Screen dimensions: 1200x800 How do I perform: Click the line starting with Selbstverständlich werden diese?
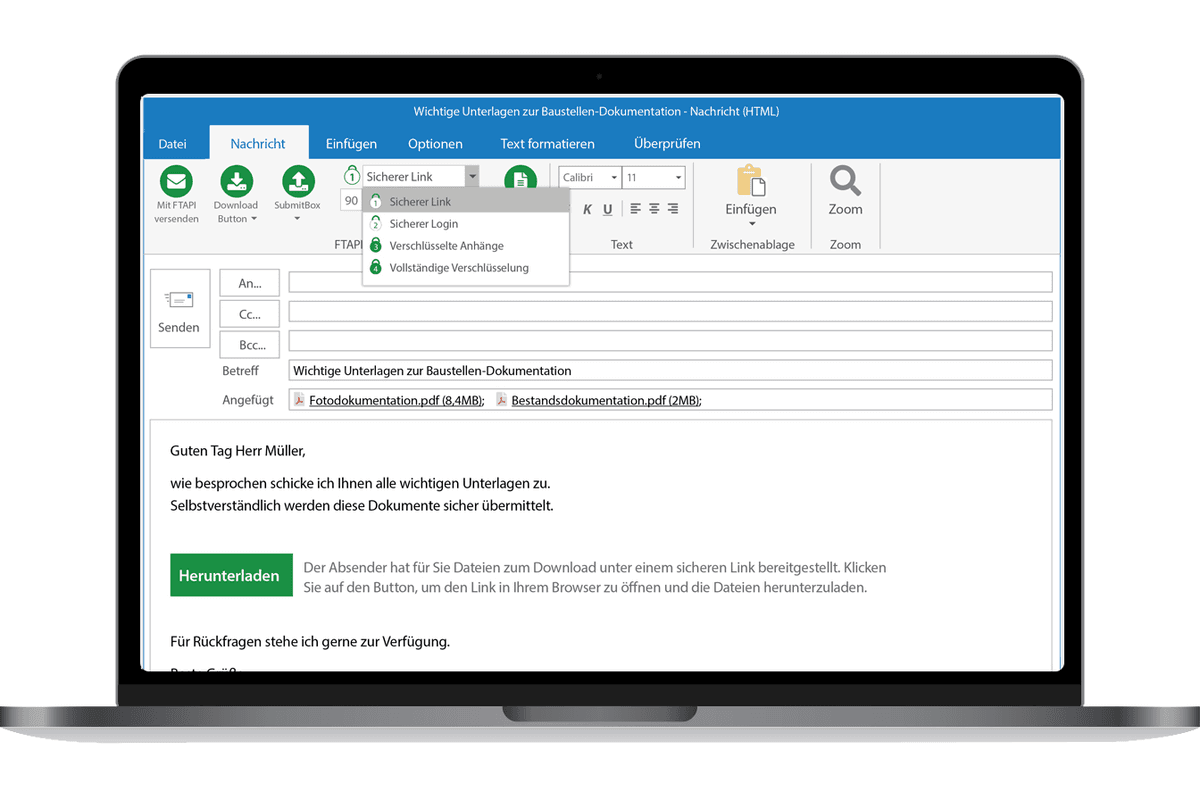[x=362, y=505]
